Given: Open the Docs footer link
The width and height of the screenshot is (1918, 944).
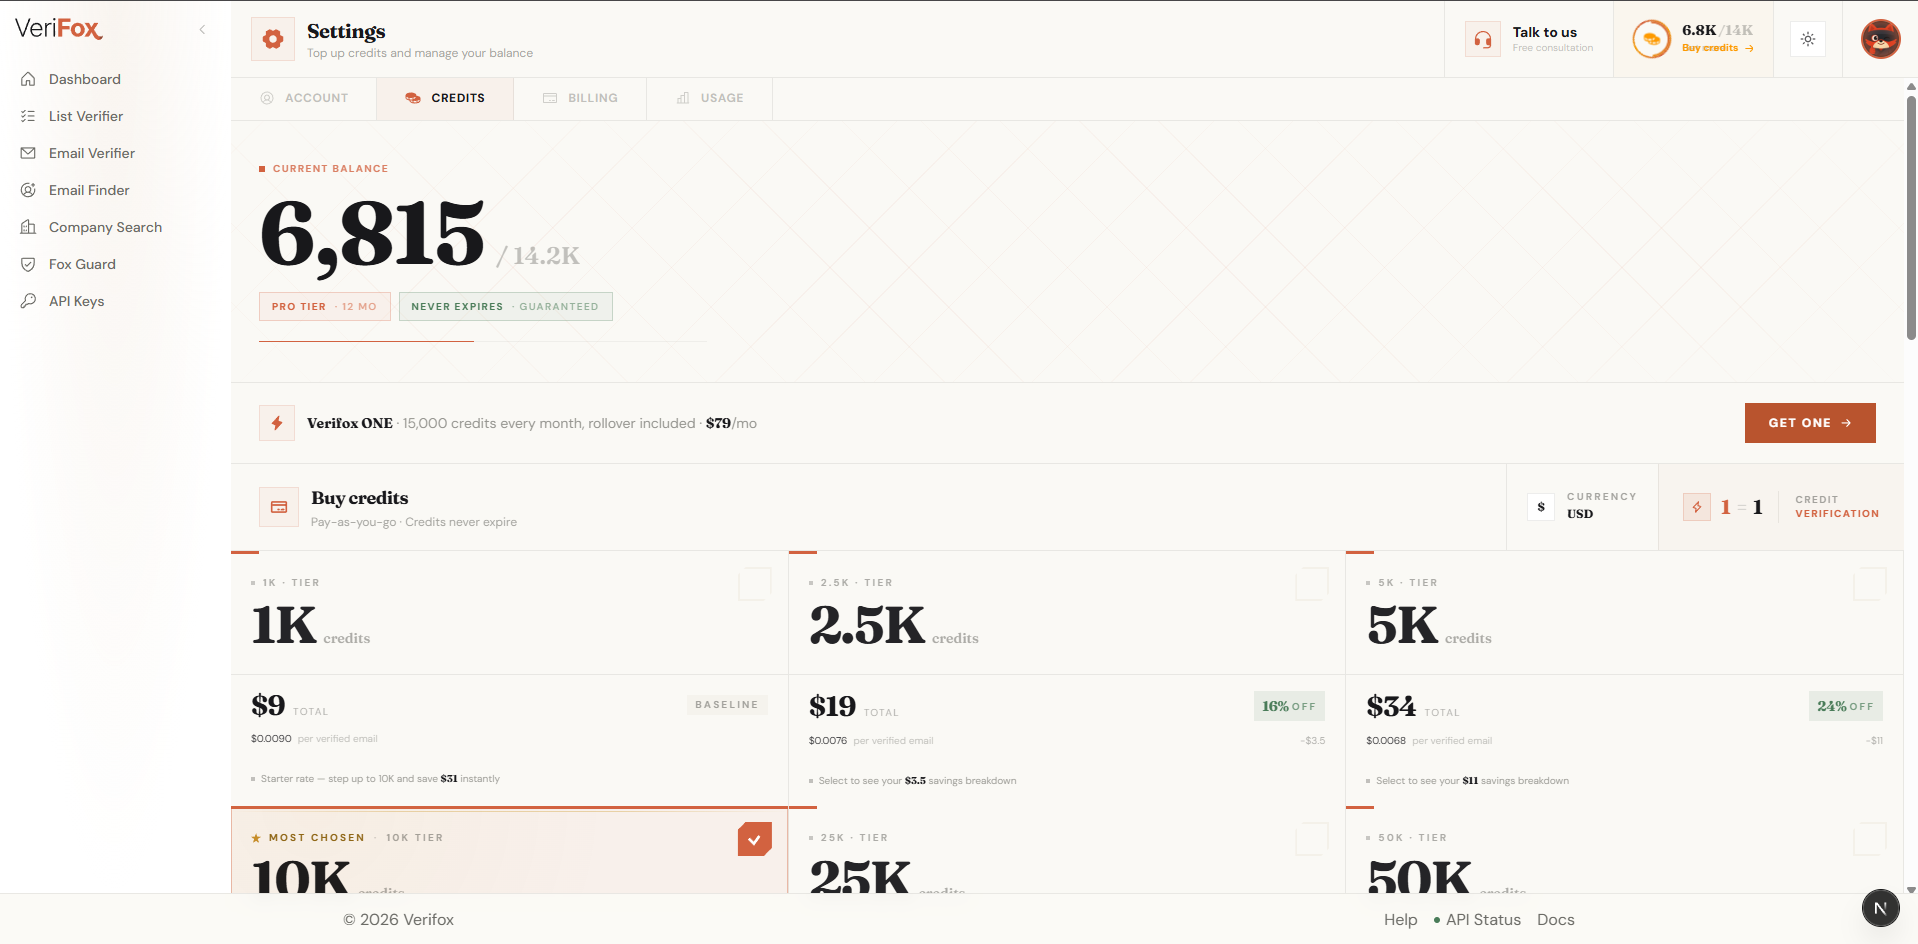Looking at the screenshot, I should [1555, 920].
